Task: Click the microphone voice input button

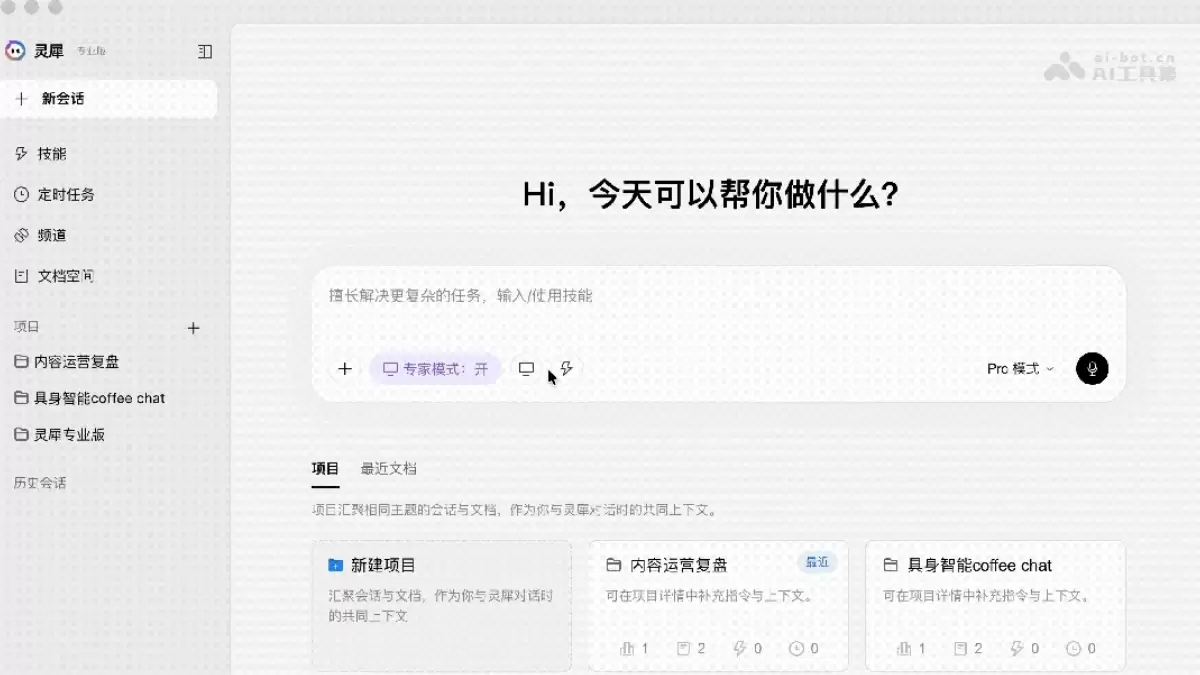Action: coord(1092,369)
